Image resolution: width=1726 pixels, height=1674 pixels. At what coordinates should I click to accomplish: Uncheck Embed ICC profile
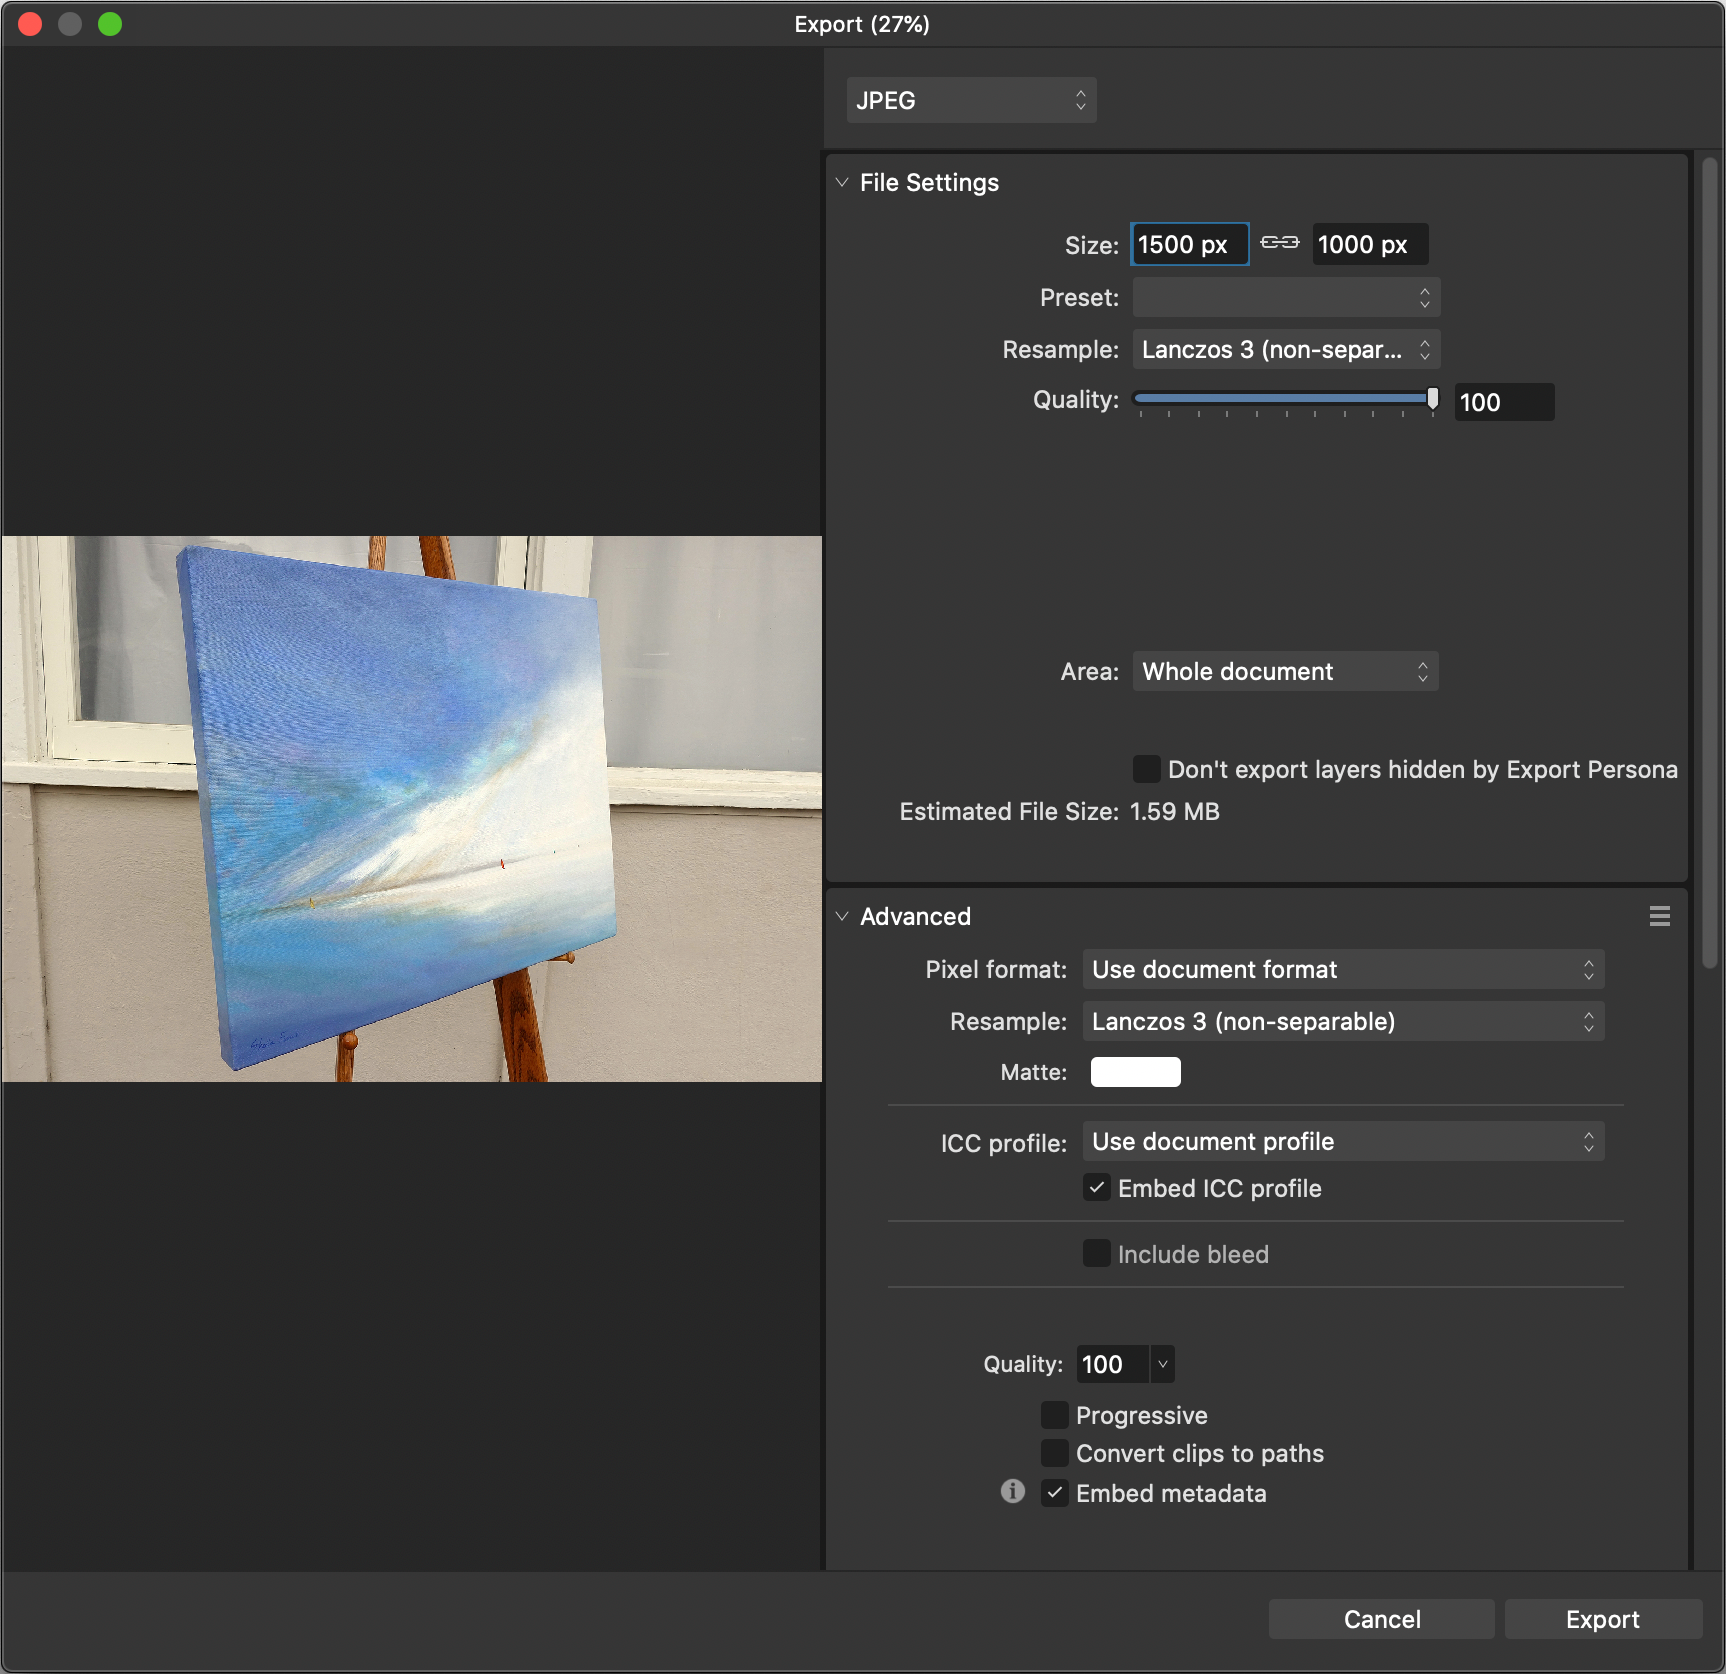[1097, 1188]
